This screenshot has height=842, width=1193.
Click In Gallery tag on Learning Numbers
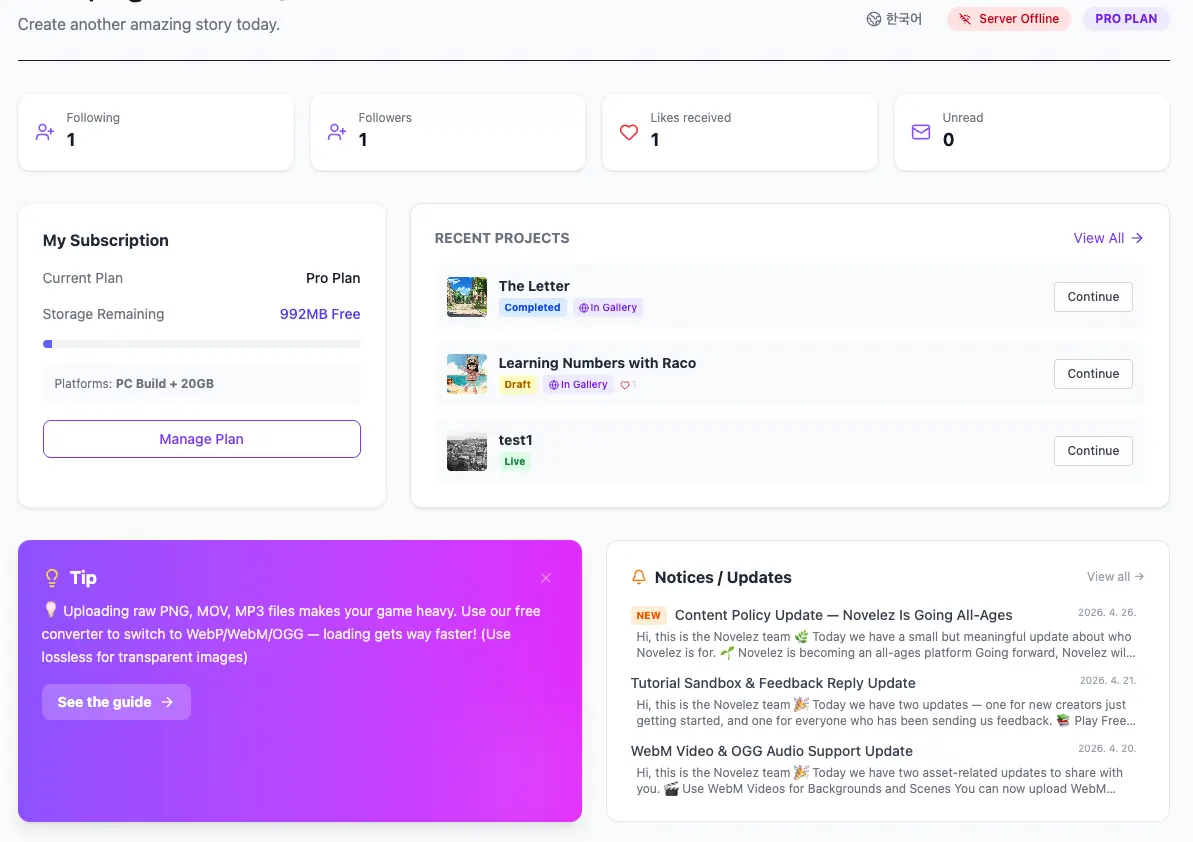(x=578, y=384)
